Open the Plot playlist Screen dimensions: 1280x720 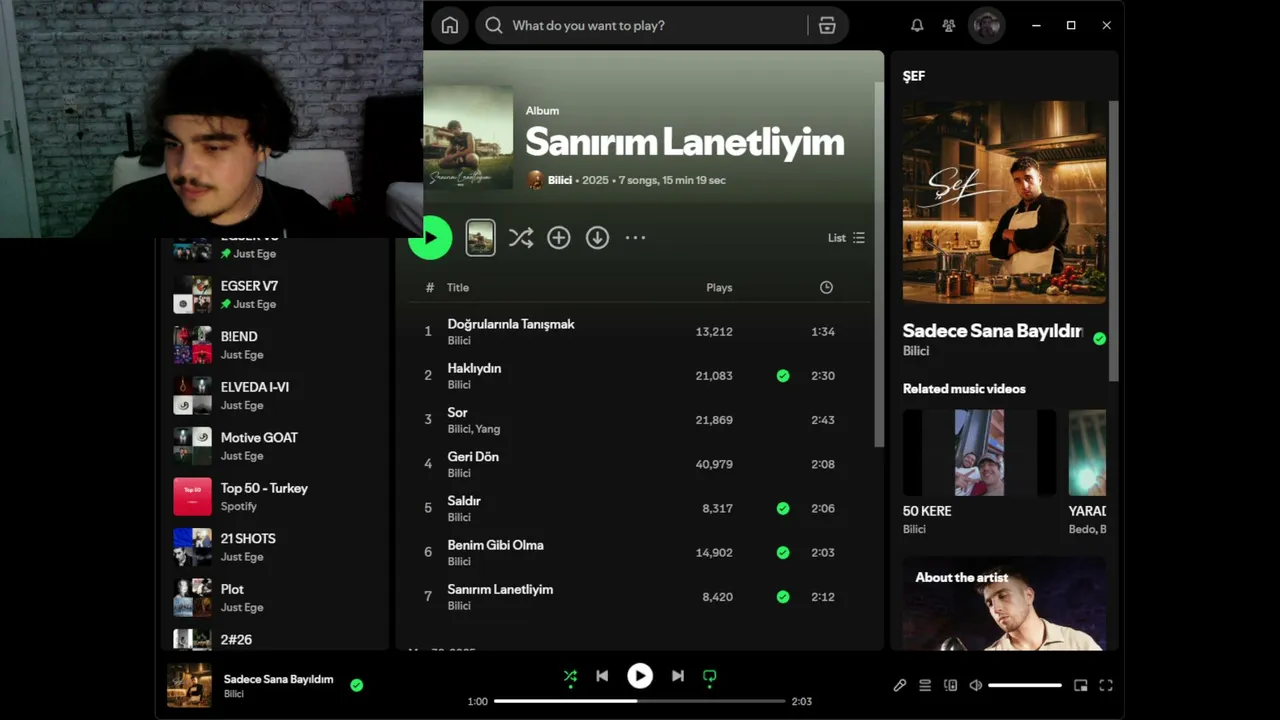(x=275, y=598)
